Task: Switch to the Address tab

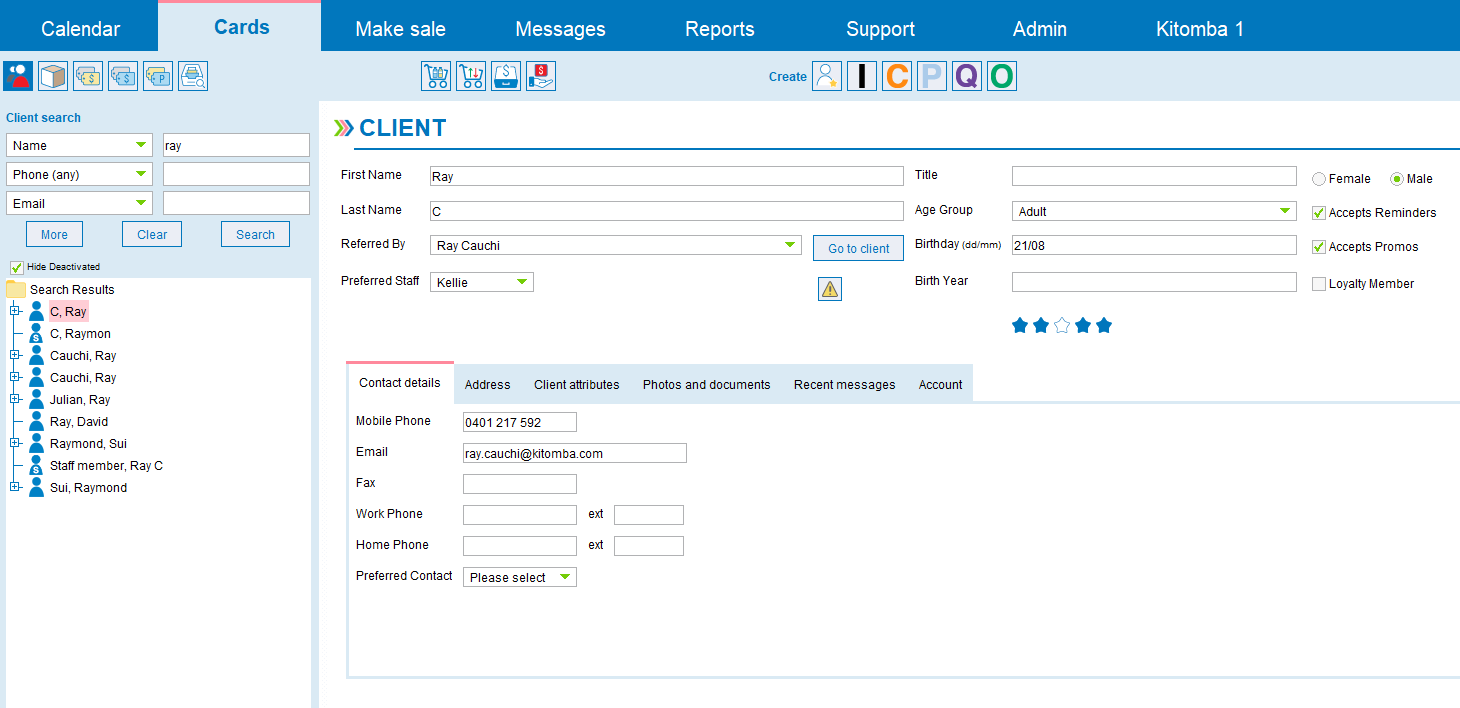Action: [x=488, y=384]
